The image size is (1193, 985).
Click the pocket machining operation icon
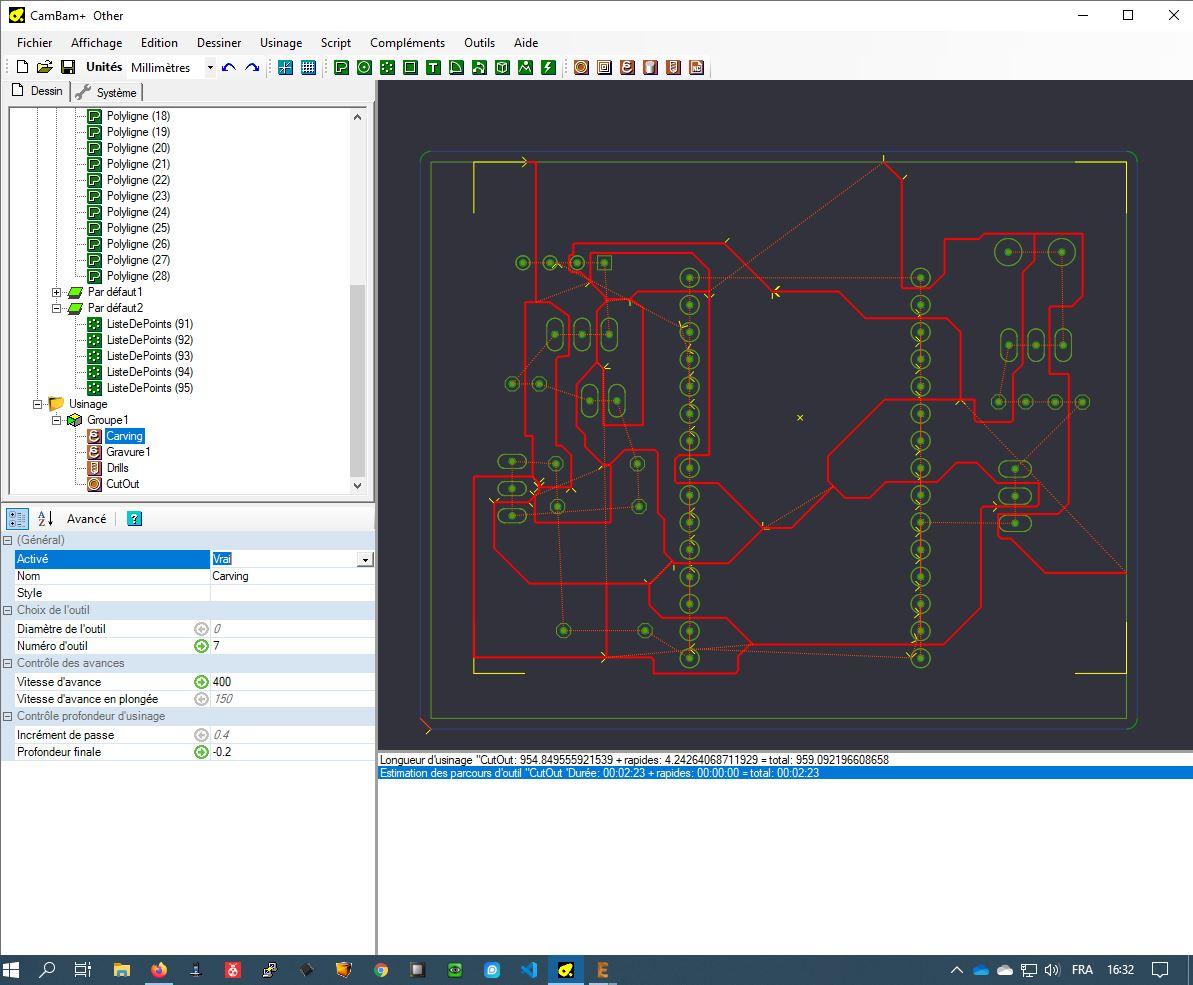click(x=604, y=68)
